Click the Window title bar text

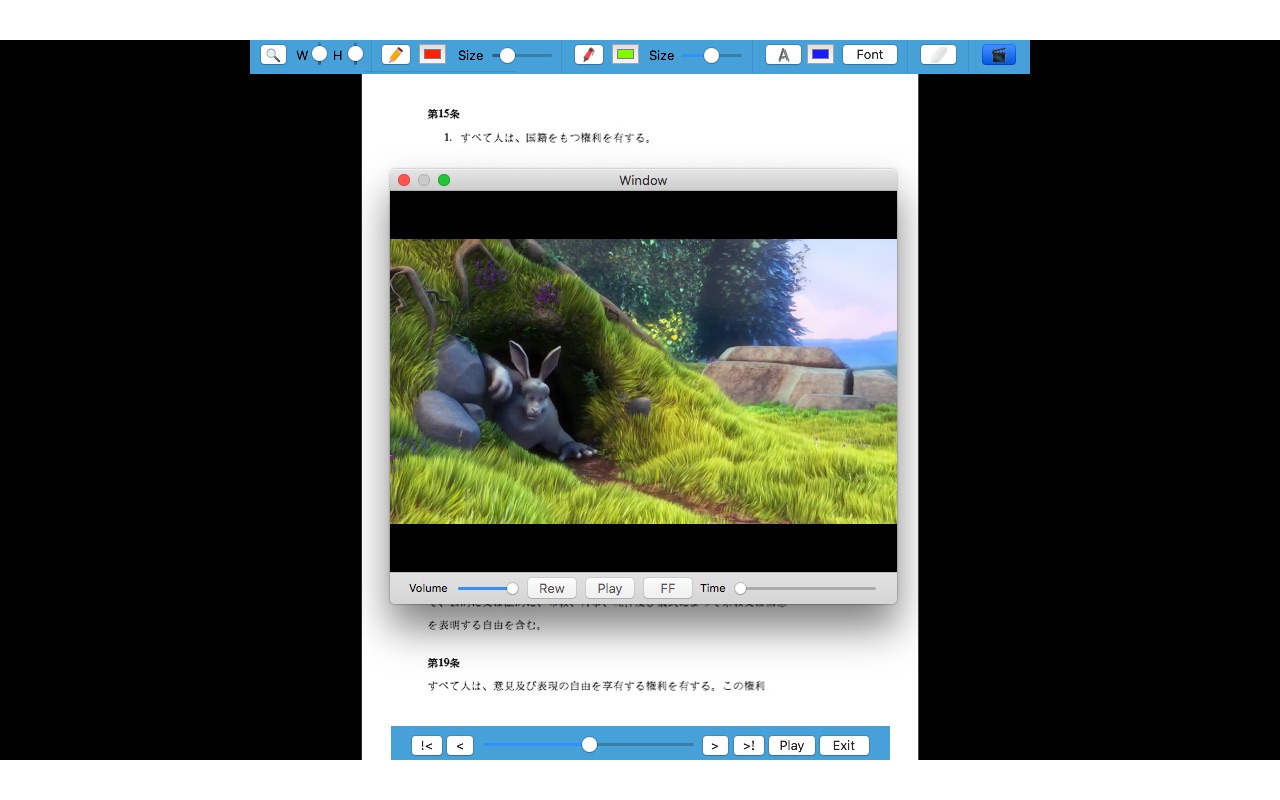pyautogui.click(x=643, y=180)
